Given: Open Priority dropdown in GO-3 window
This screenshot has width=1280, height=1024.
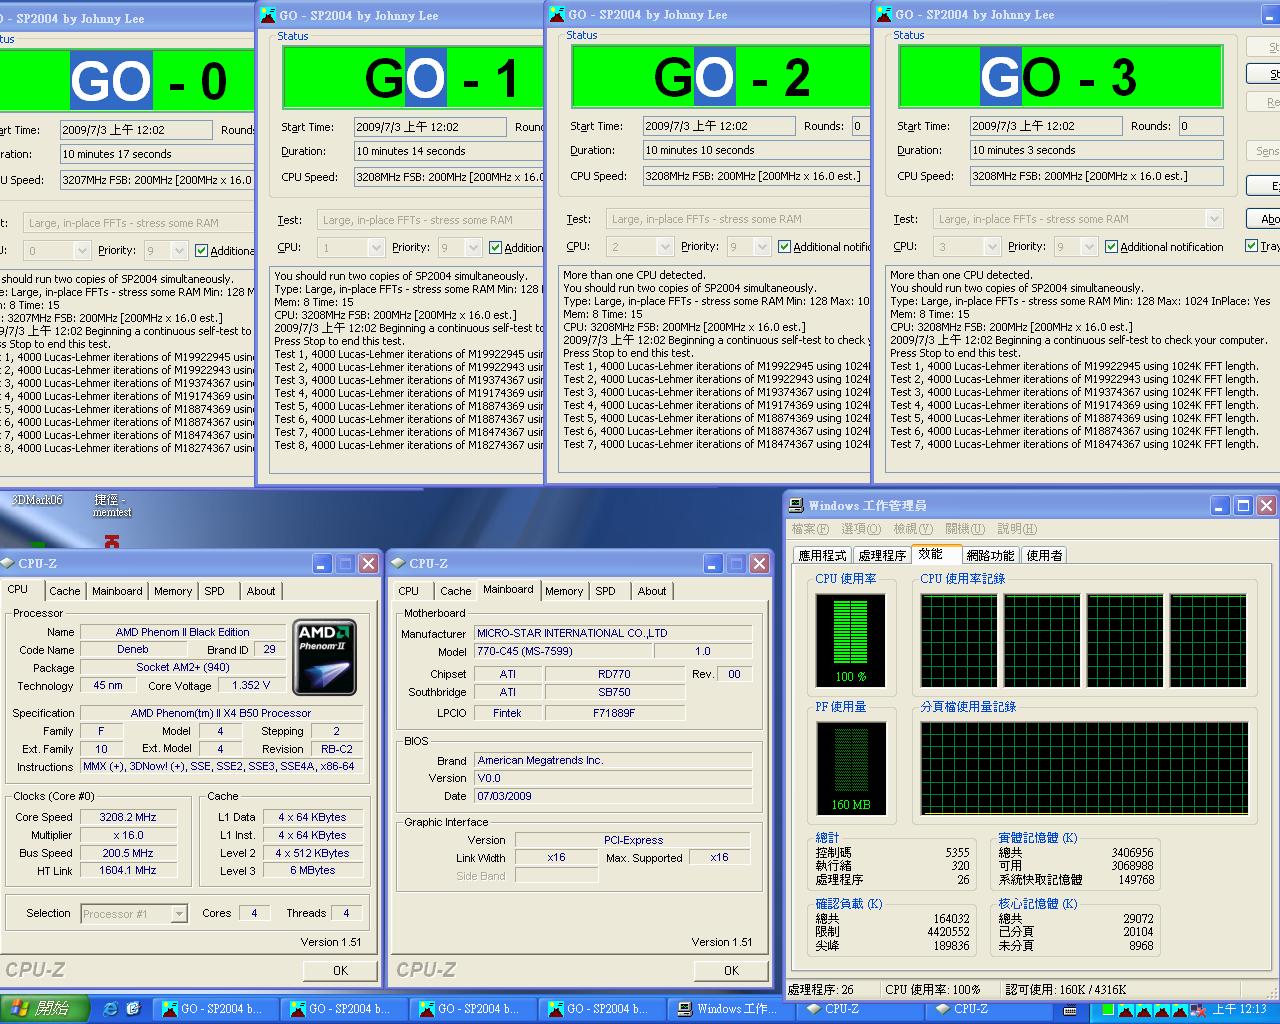Looking at the screenshot, I should 1089,247.
